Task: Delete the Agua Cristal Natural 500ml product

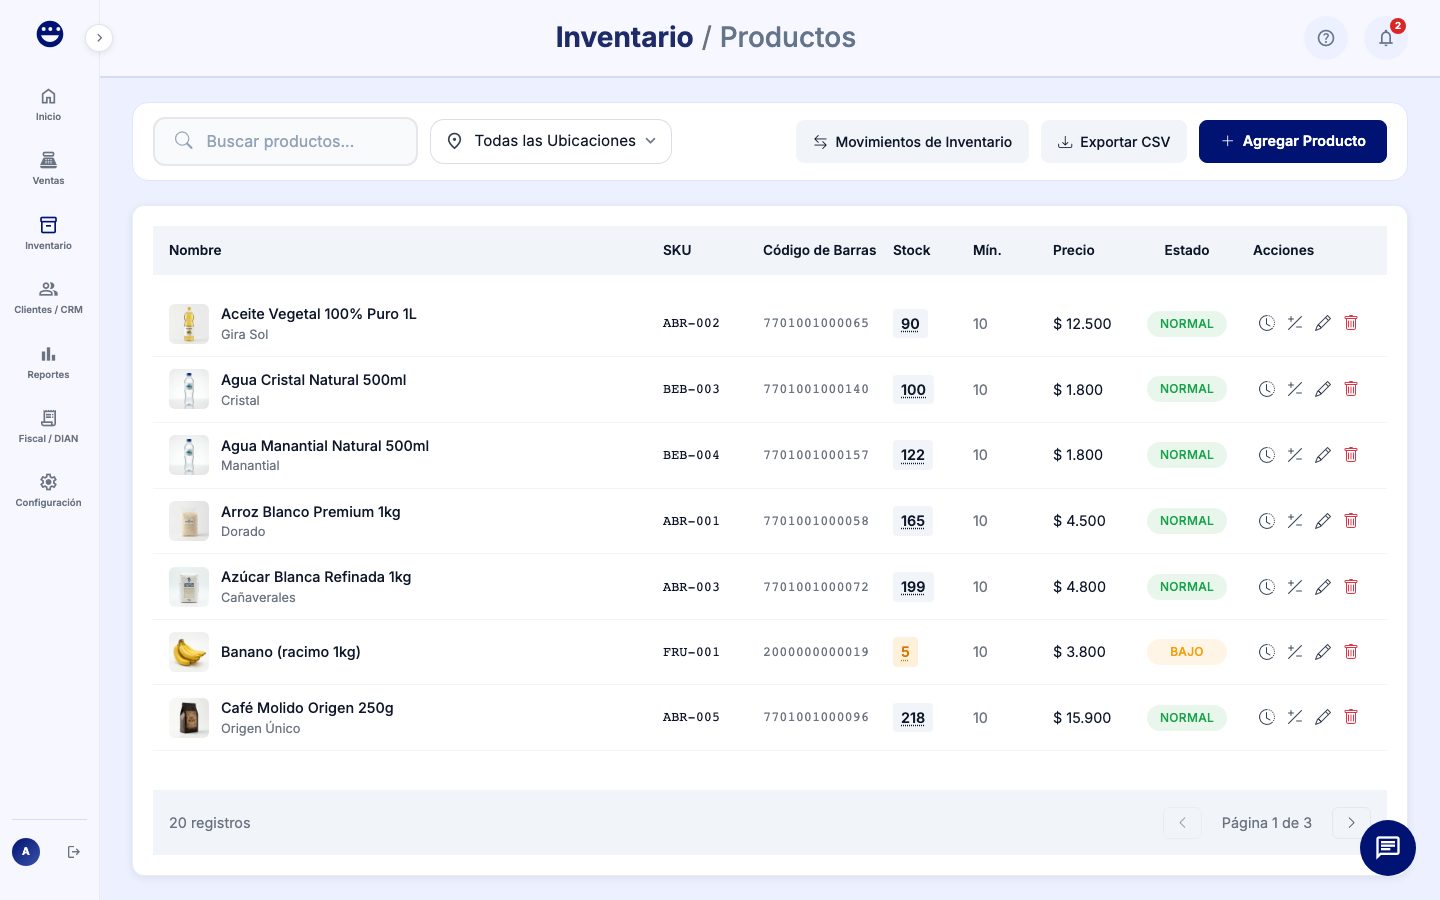Action: click(1351, 389)
